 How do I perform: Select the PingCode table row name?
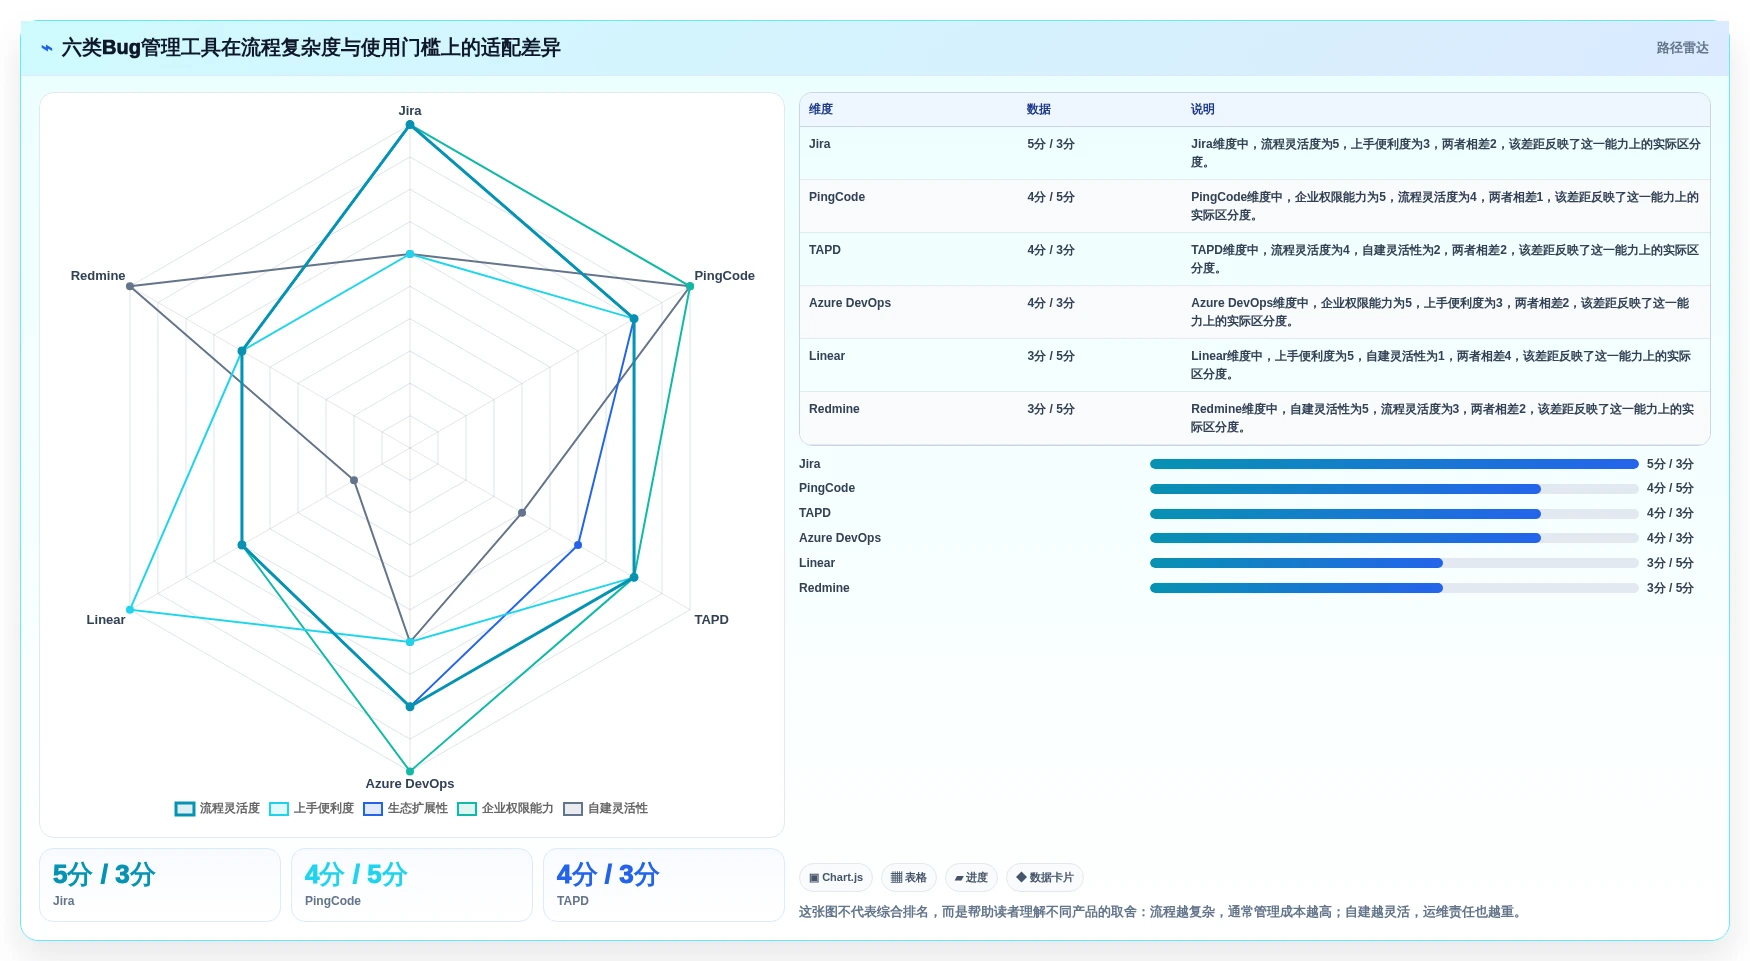(837, 197)
